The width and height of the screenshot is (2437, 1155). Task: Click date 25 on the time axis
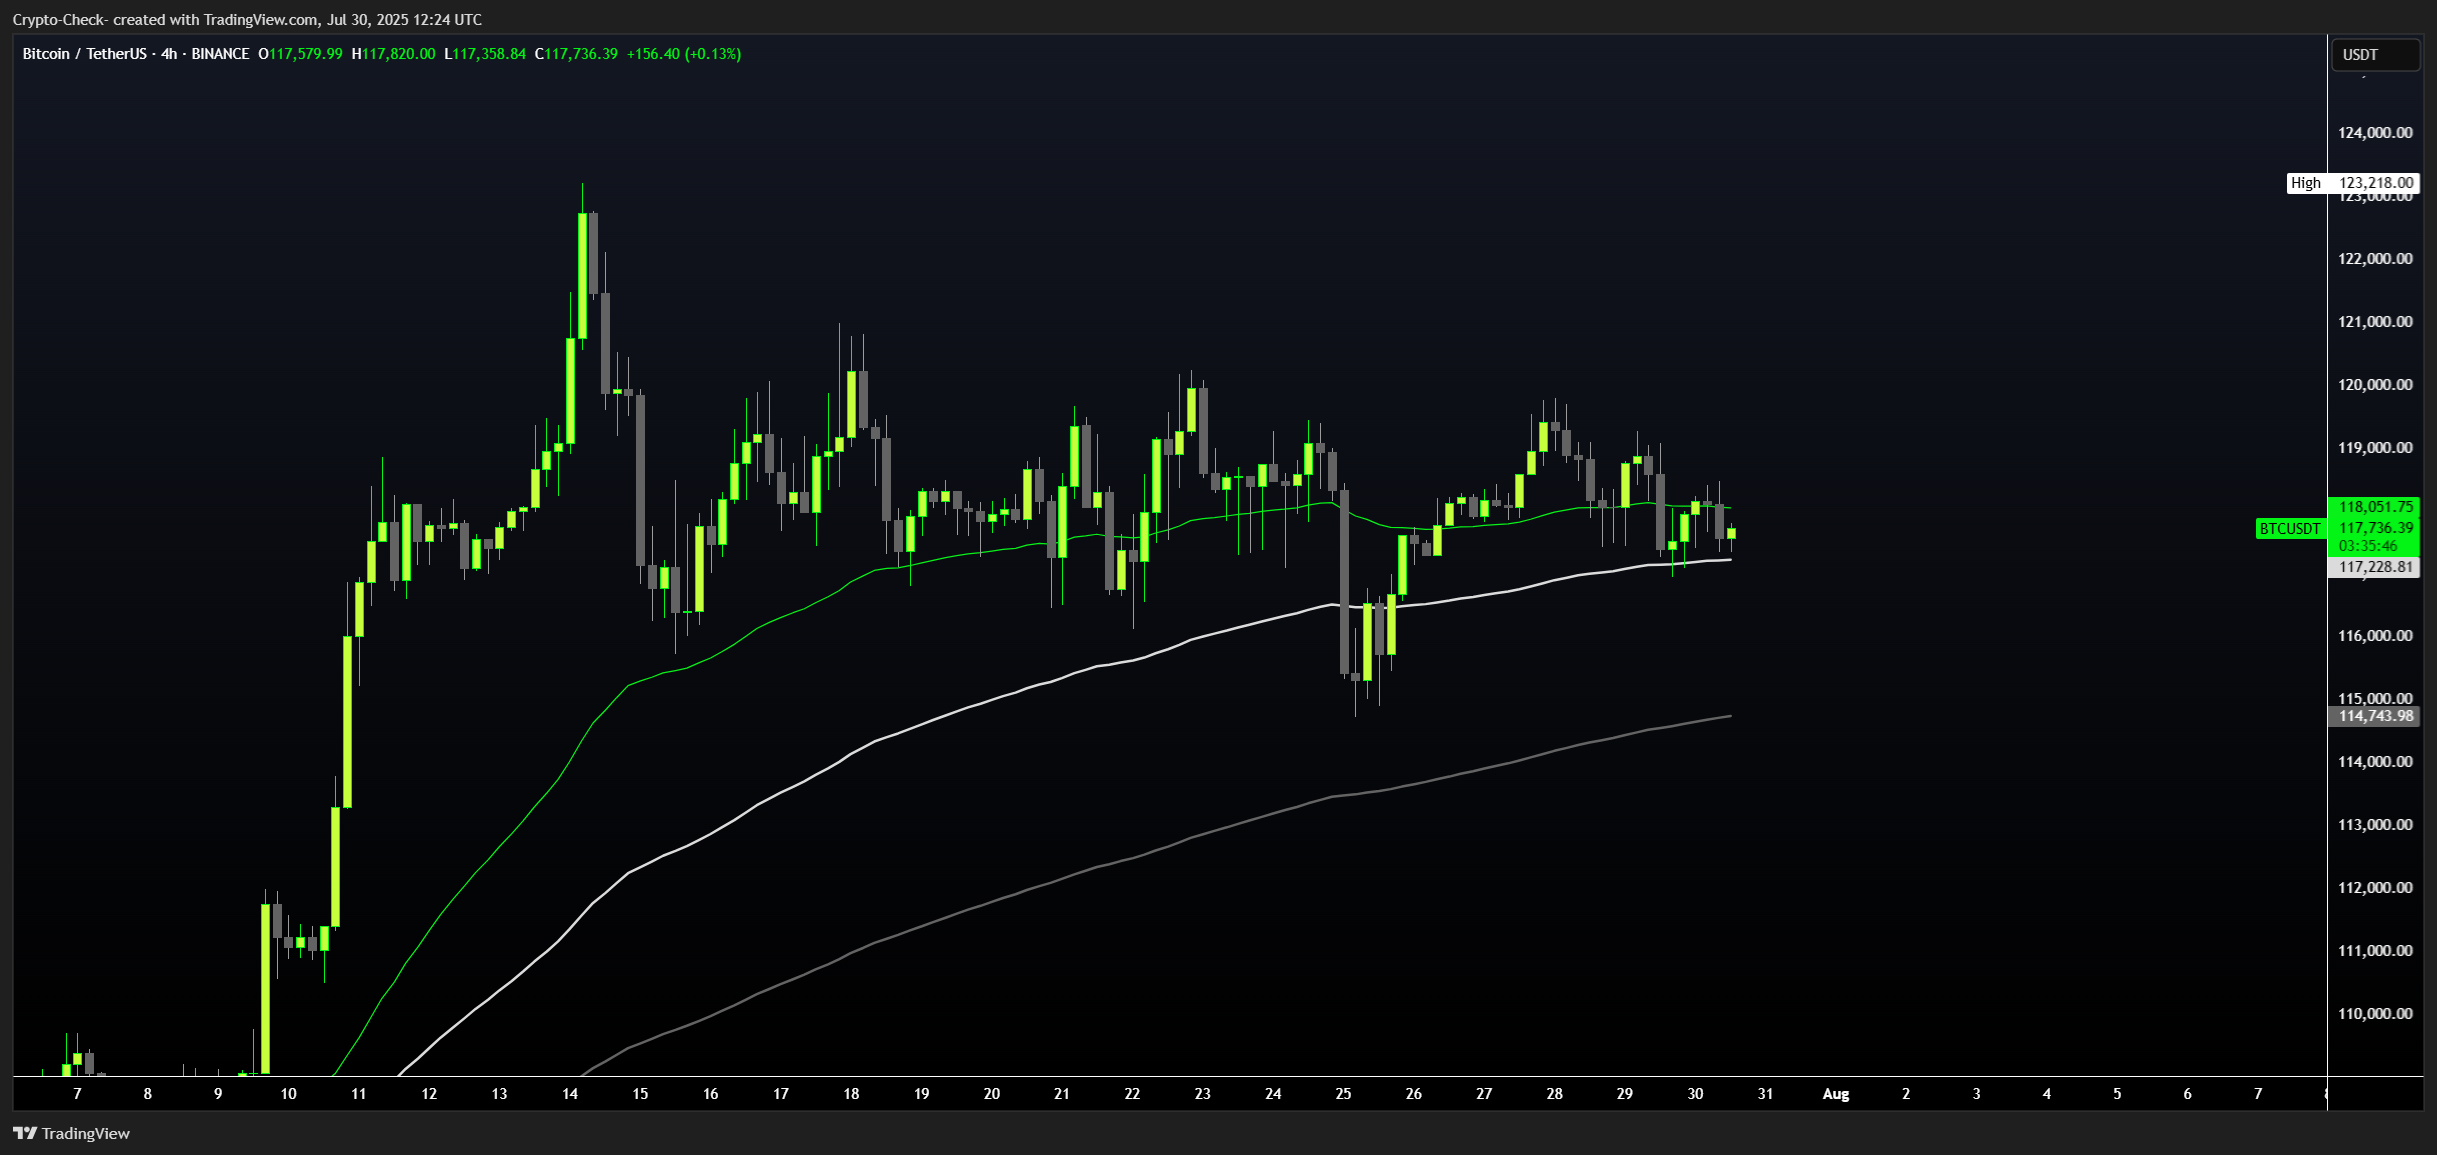click(x=1343, y=1094)
